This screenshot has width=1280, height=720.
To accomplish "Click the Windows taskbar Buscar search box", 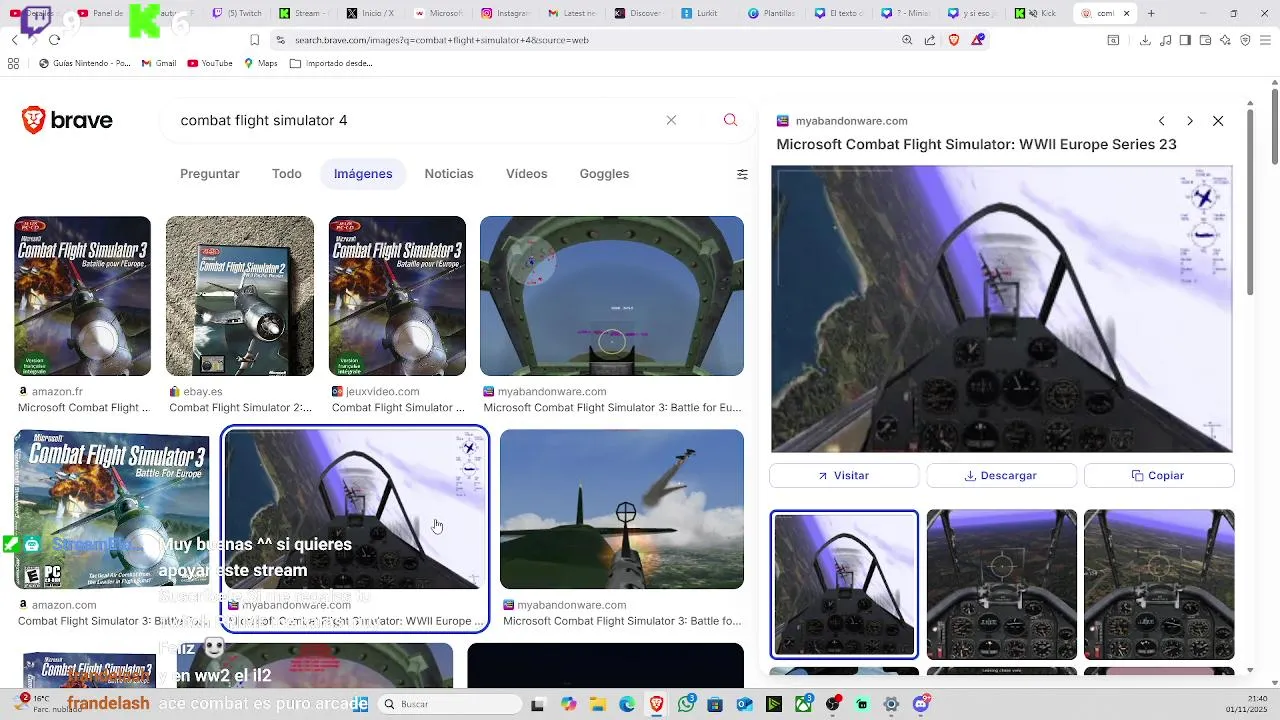I will click(x=450, y=704).
